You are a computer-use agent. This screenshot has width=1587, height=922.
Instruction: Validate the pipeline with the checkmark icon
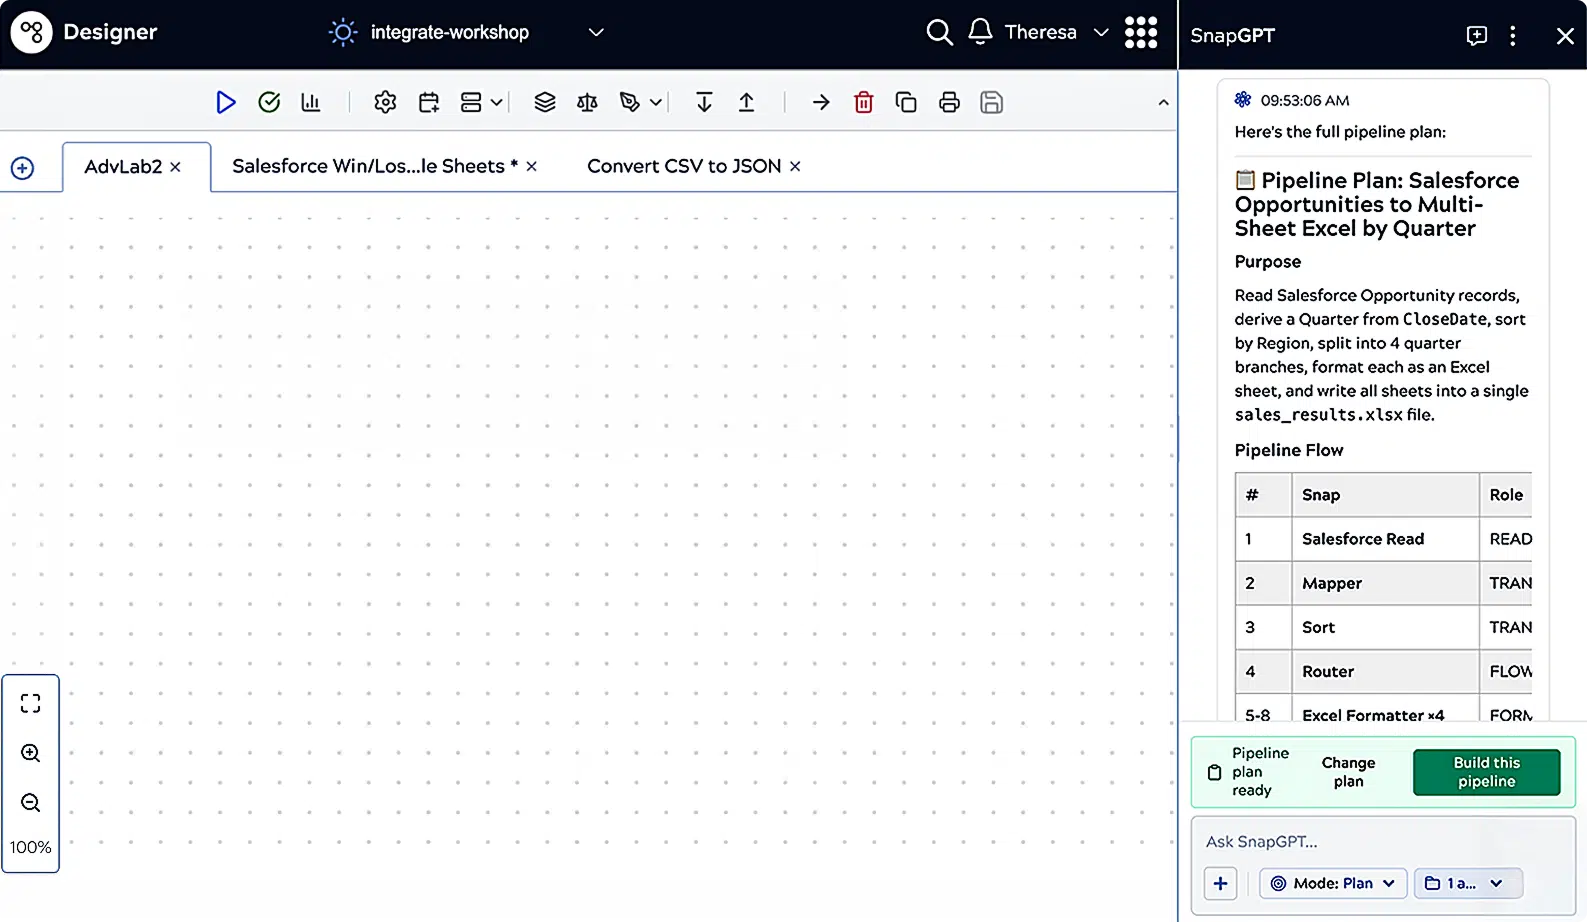[269, 102]
